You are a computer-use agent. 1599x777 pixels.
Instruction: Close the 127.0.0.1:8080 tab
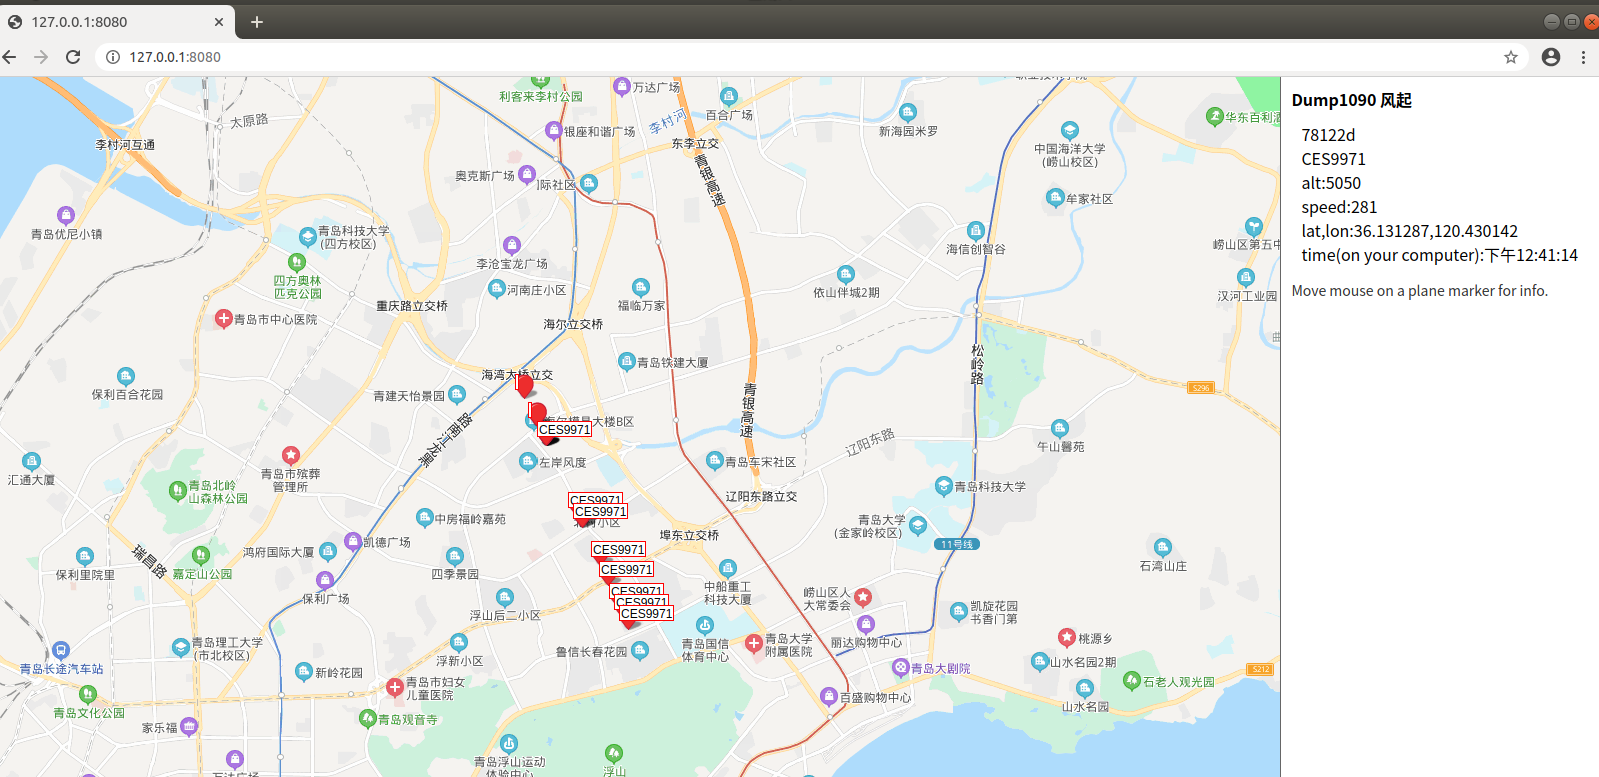[x=219, y=21]
